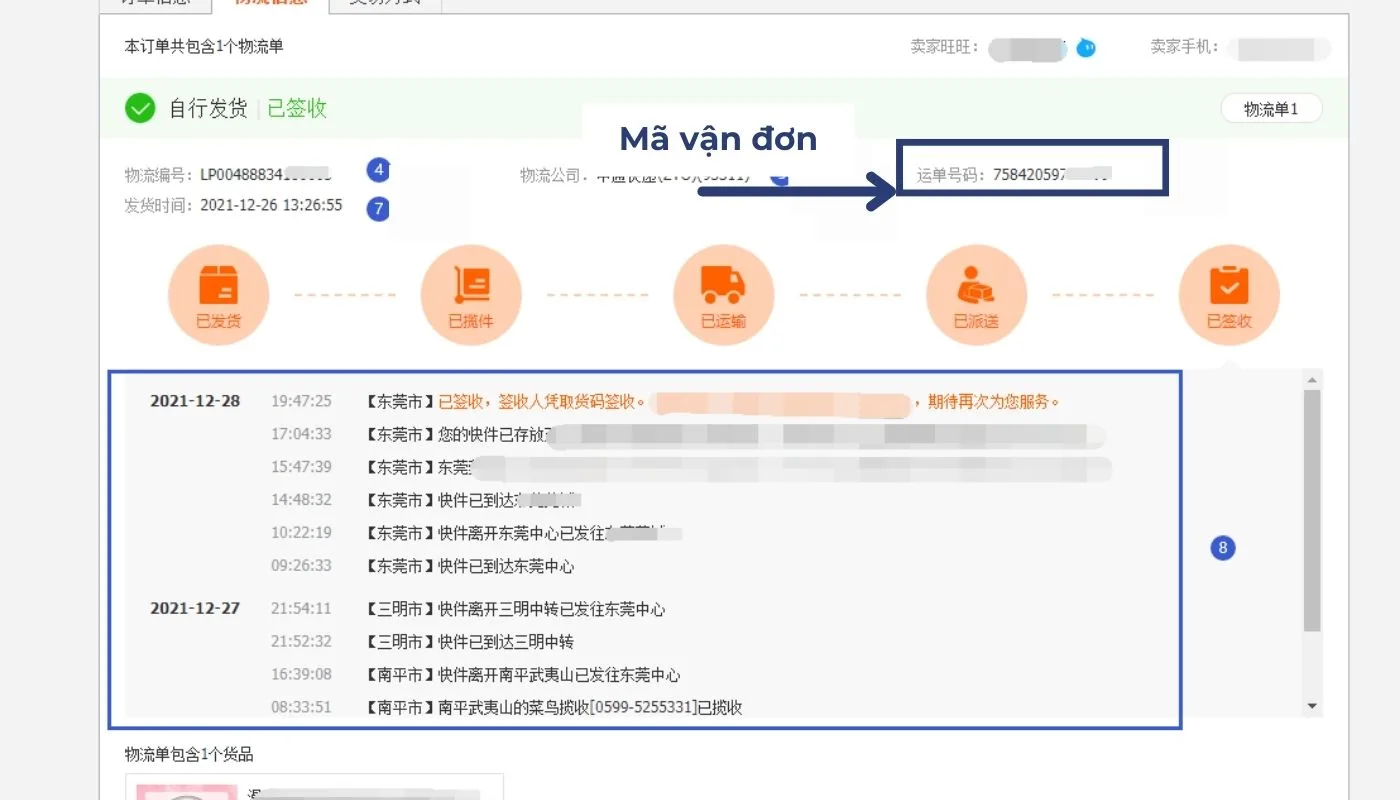Click the 已签收 green status text
The image size is (1400, 800).
297,109
